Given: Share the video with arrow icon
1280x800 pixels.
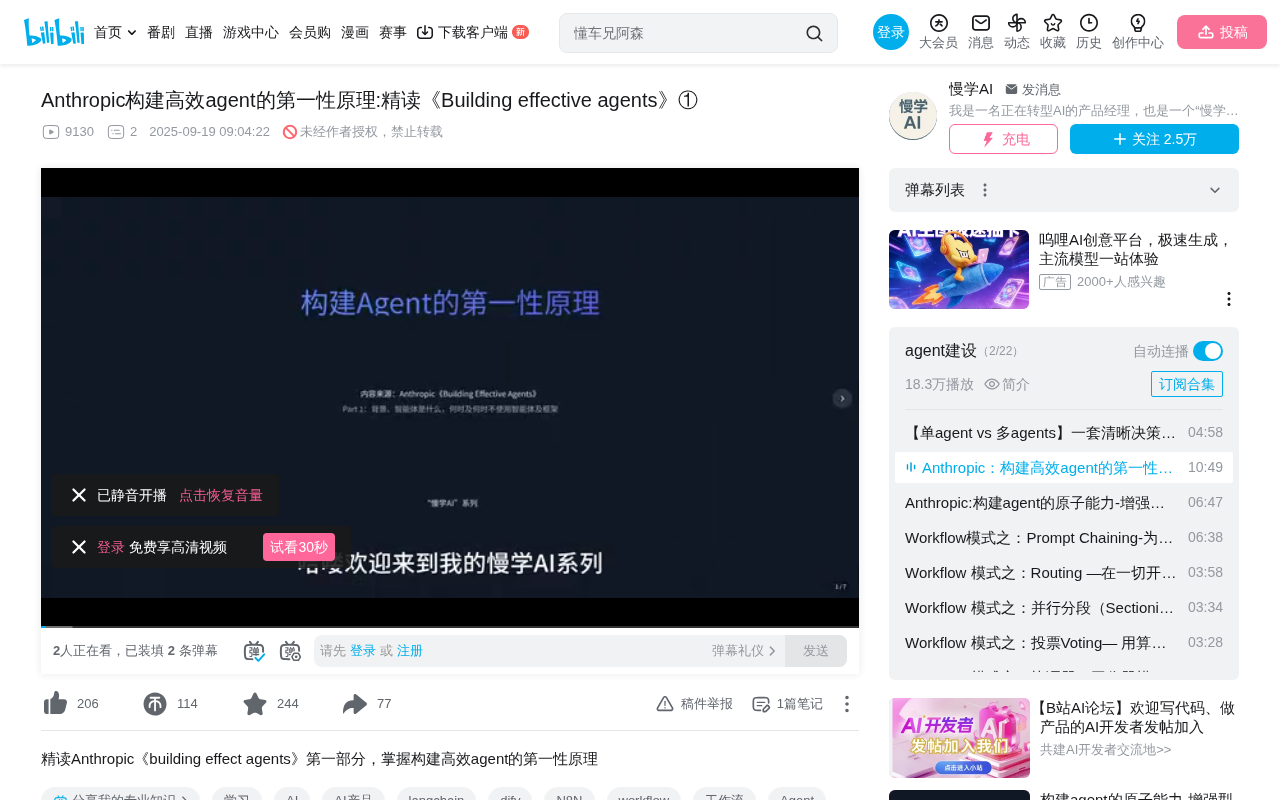Looking at the screenshot, I should coord(355,704).
